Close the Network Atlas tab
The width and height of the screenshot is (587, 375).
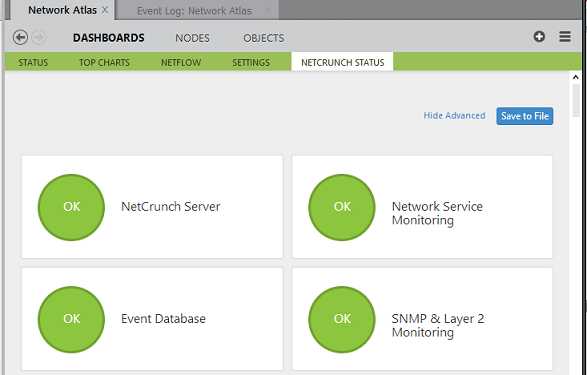coord(105,10)
